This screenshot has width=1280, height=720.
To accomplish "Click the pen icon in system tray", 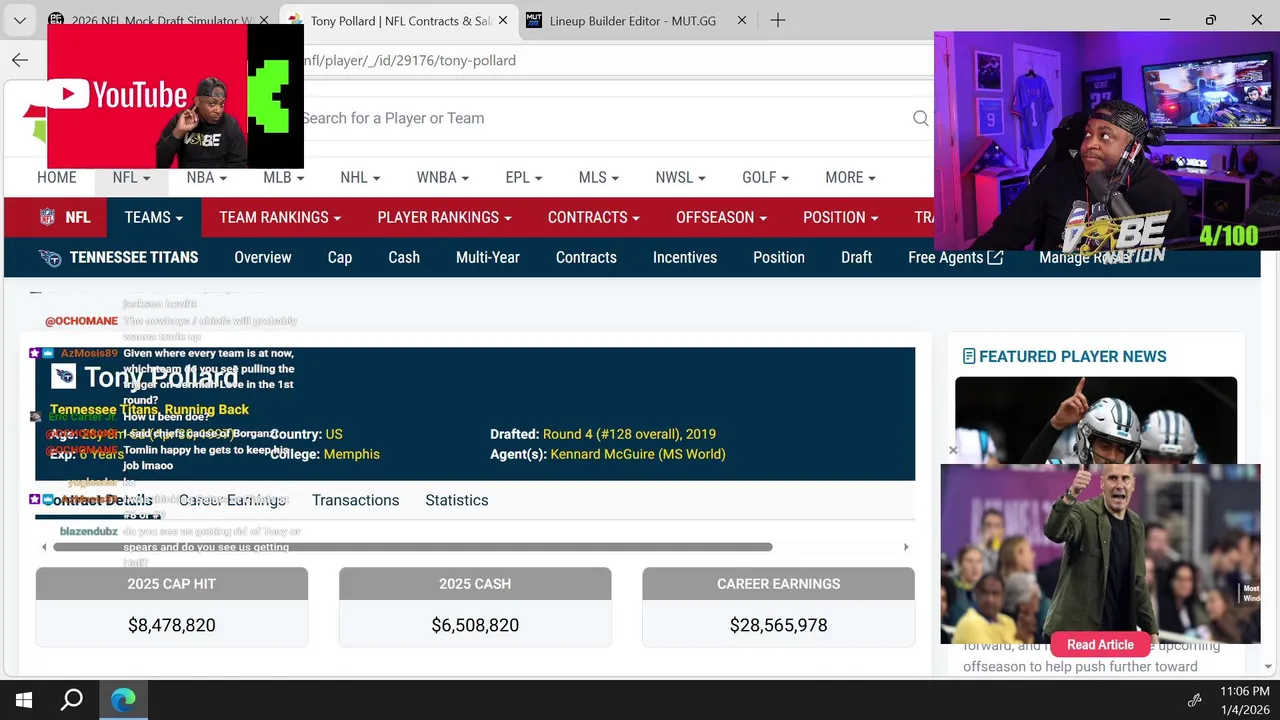I will 1194,700.
